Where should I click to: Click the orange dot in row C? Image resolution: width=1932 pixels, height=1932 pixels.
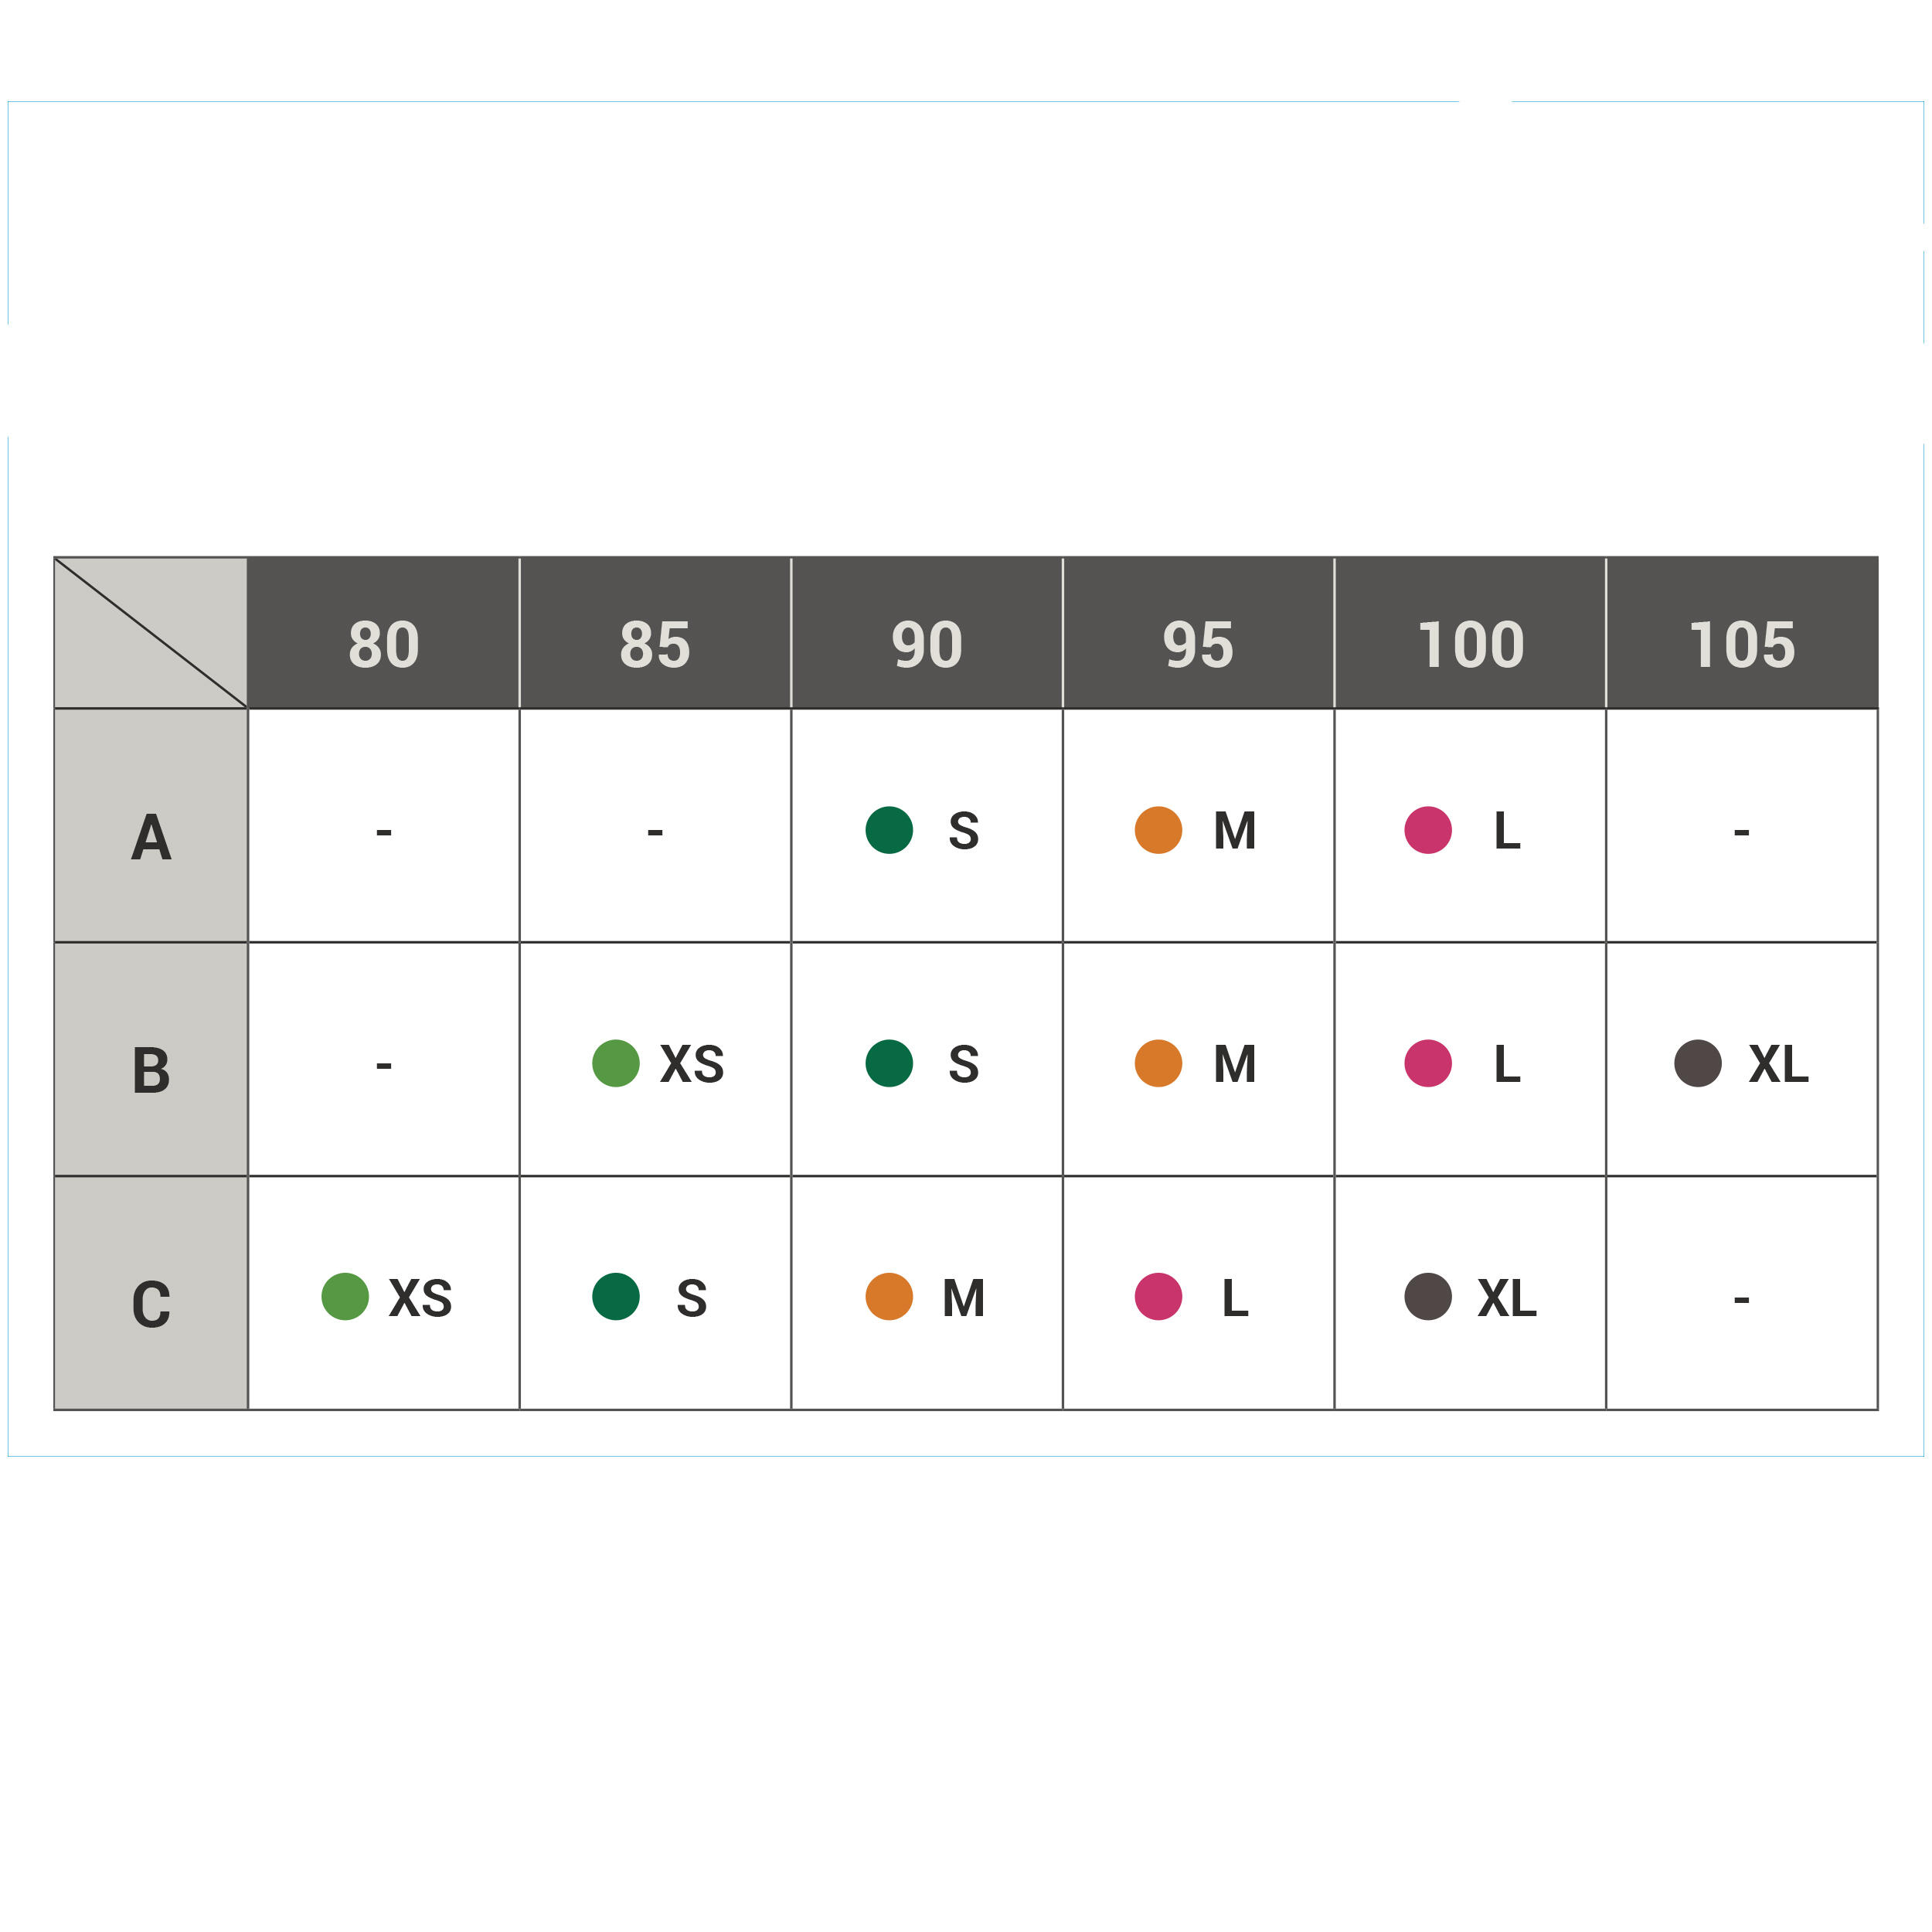pos(889,1296)
